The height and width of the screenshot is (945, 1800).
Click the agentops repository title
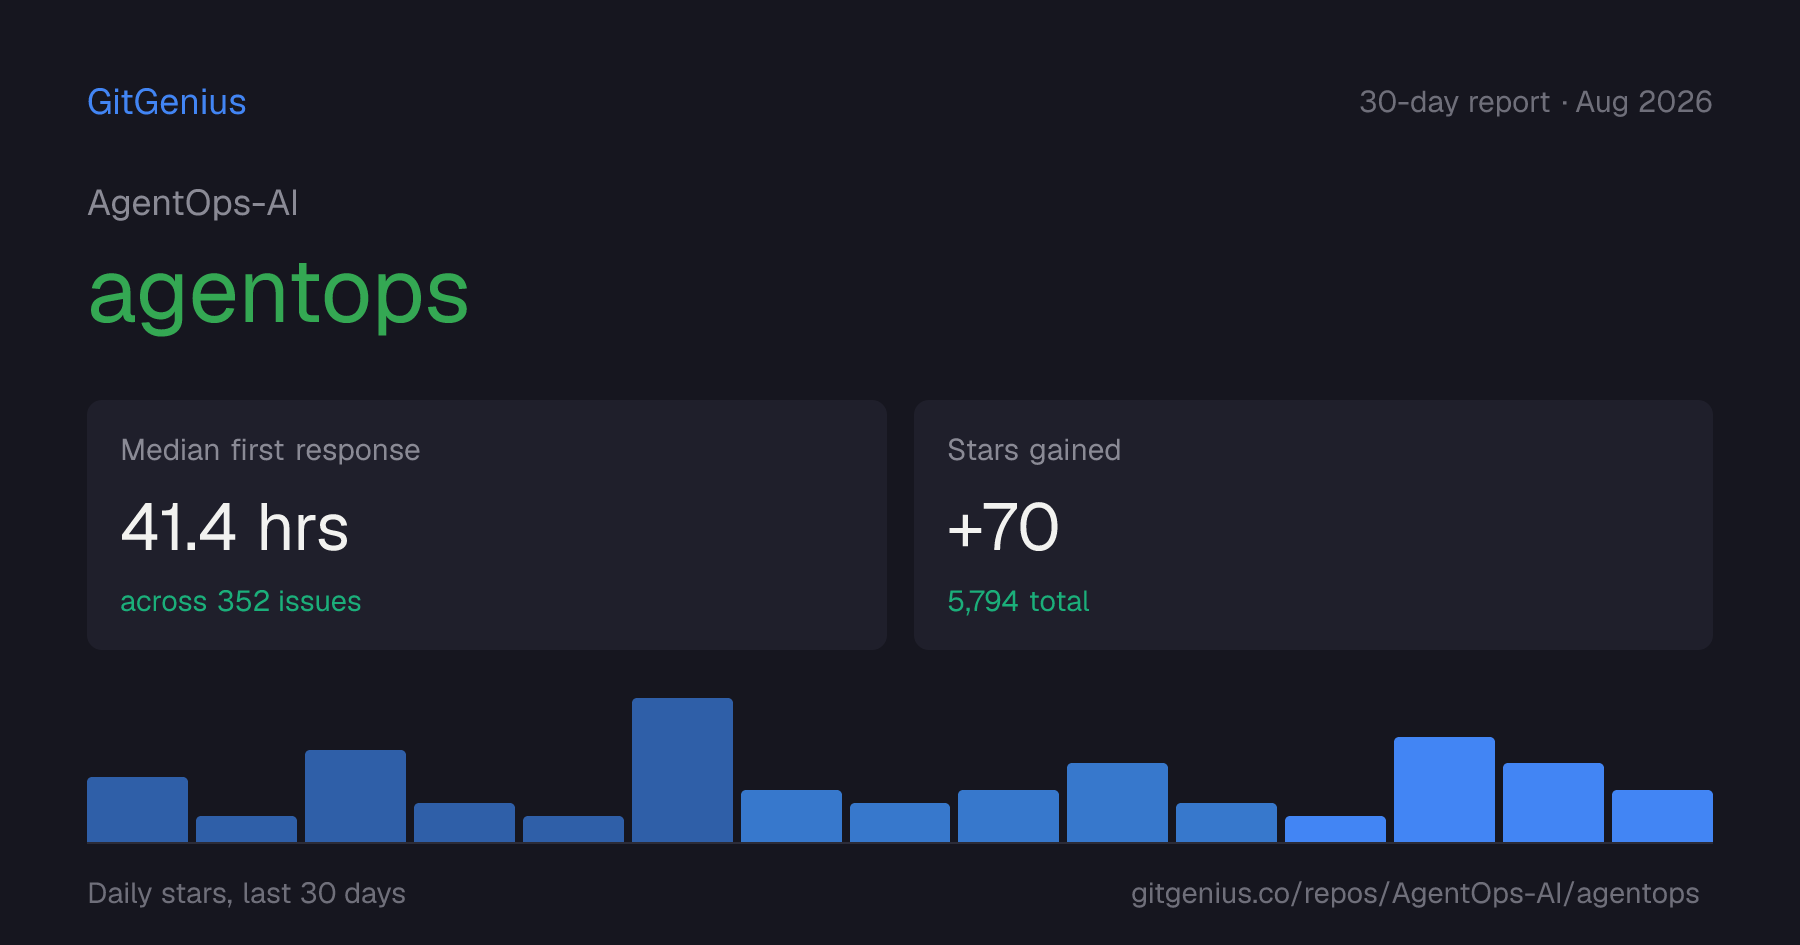click(278, 294)
